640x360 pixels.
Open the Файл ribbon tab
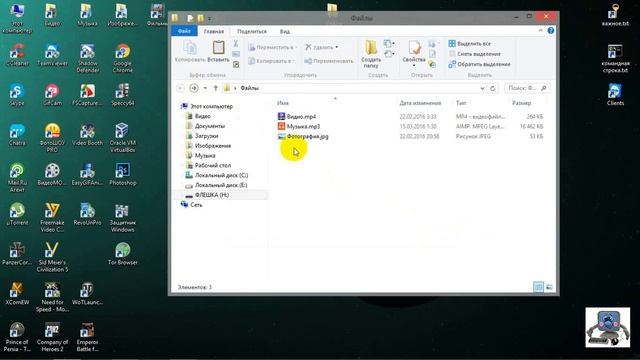point(184,31)
